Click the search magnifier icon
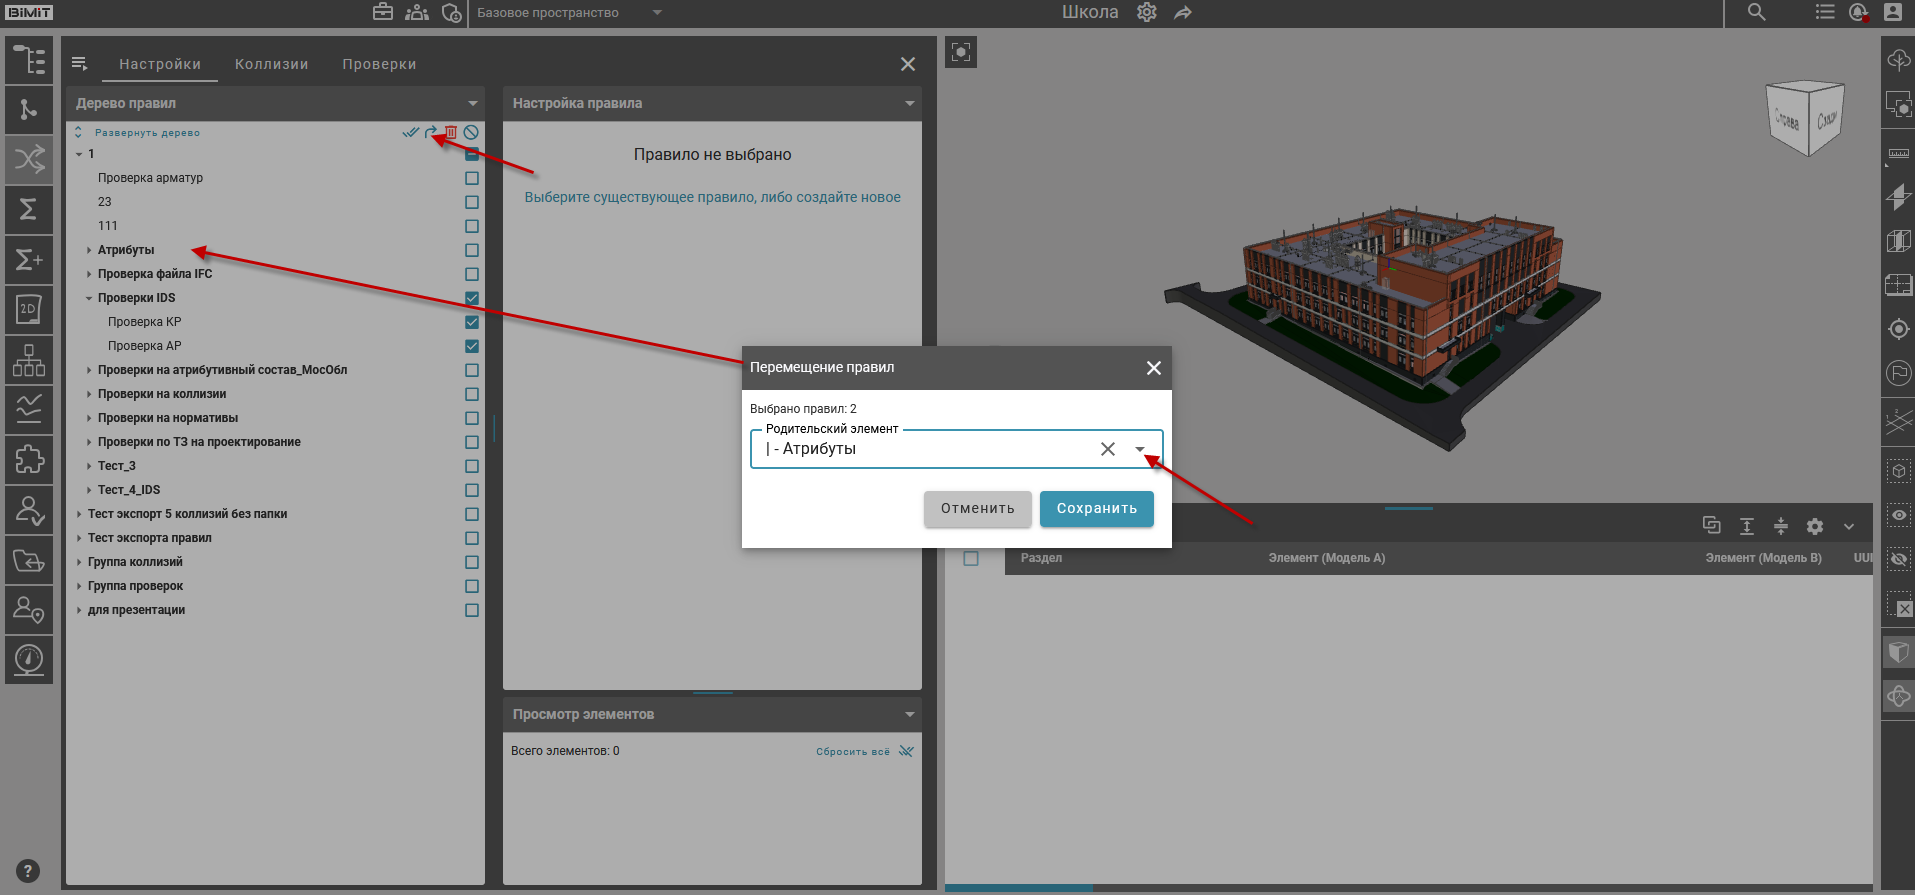 pos(1756,13)
